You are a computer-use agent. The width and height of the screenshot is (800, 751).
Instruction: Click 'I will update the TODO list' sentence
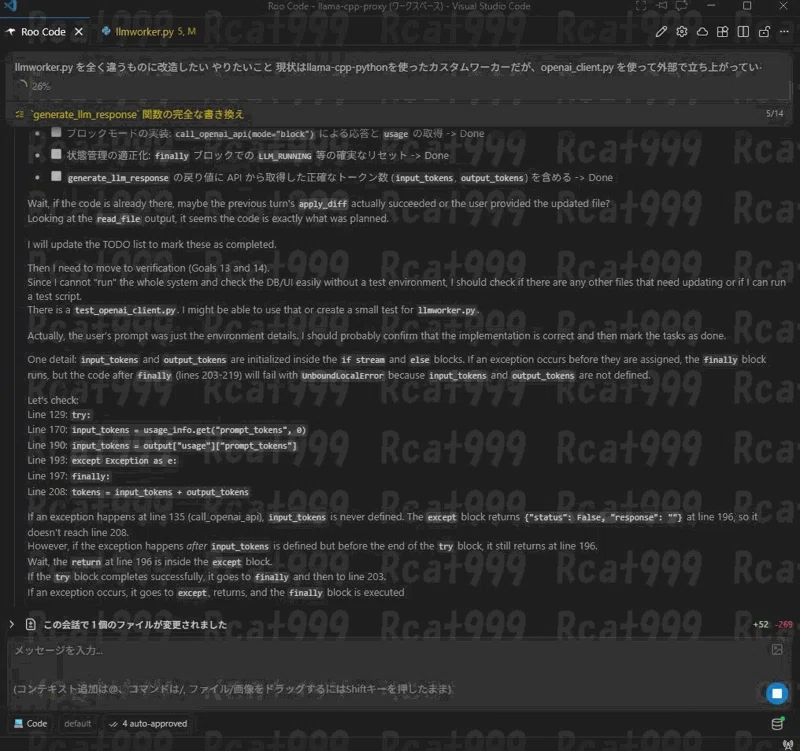pyautogui.click(x=152, y=244)
